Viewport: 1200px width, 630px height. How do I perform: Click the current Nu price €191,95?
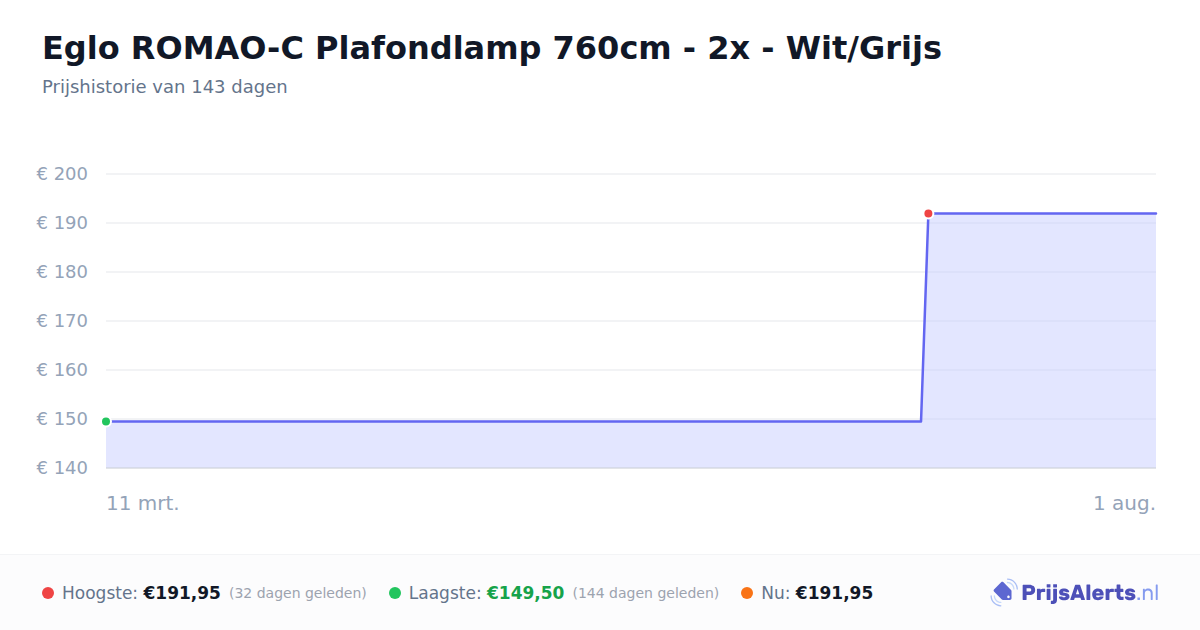834,593
